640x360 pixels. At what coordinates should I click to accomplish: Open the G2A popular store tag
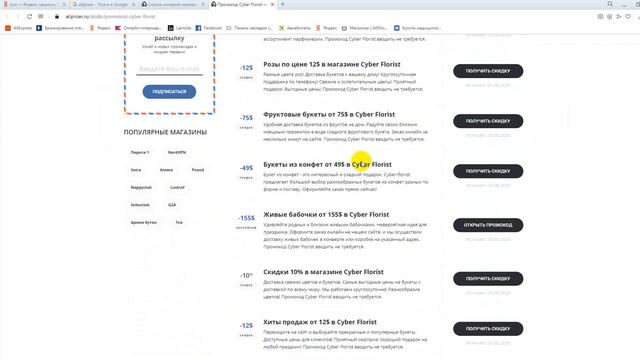(x=172, y=205)
